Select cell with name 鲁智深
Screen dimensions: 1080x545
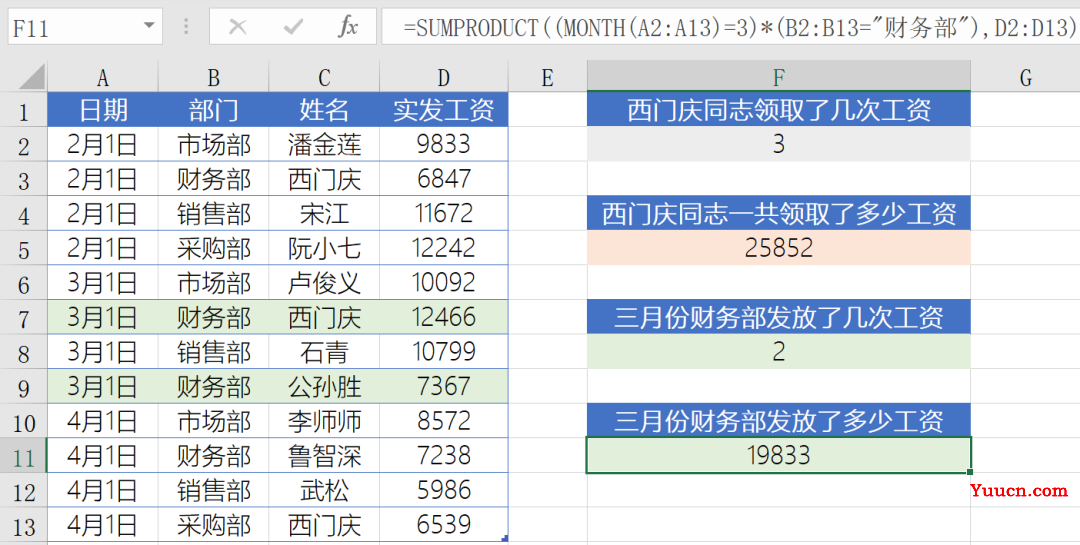(x=324, y=455)
